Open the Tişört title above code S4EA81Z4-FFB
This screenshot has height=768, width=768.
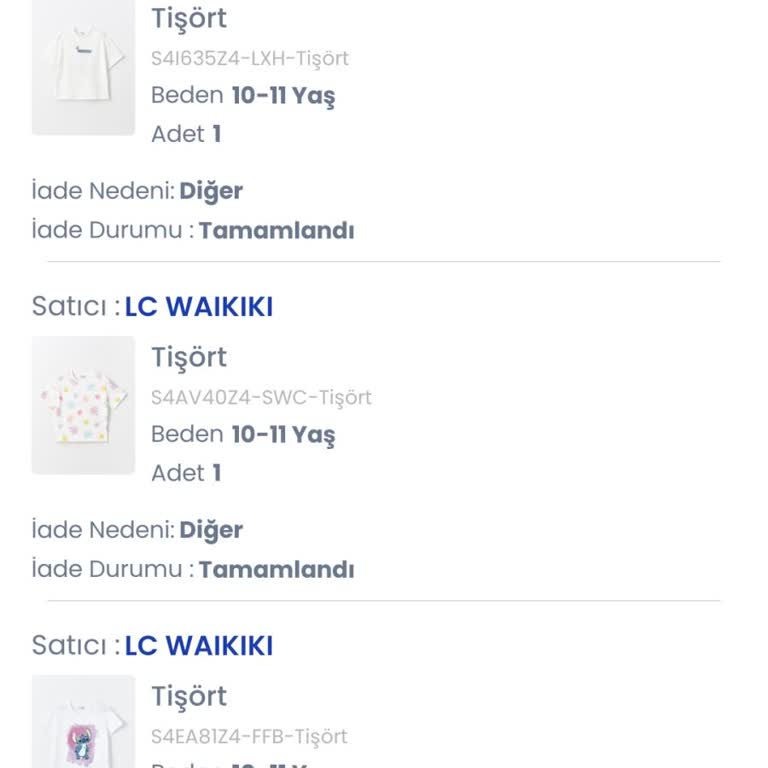[189, 696]
